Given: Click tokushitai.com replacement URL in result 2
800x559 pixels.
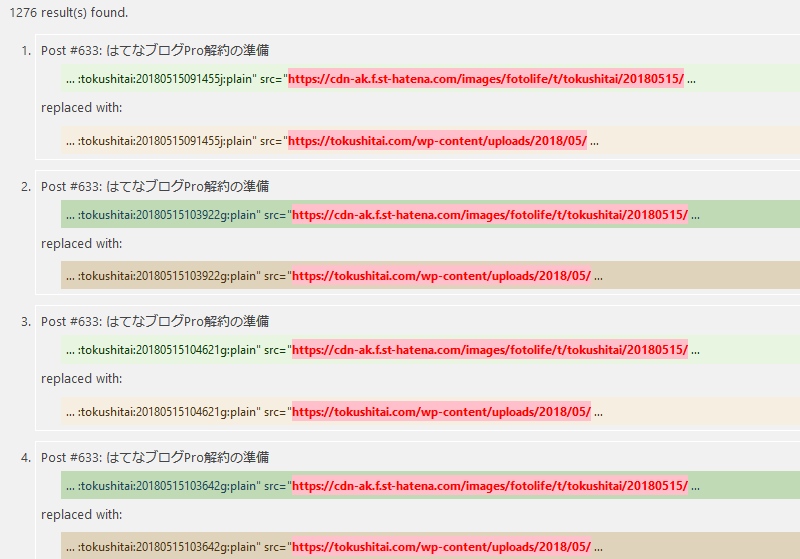Looking at the screenshot, I should click(x=441, y=276).
